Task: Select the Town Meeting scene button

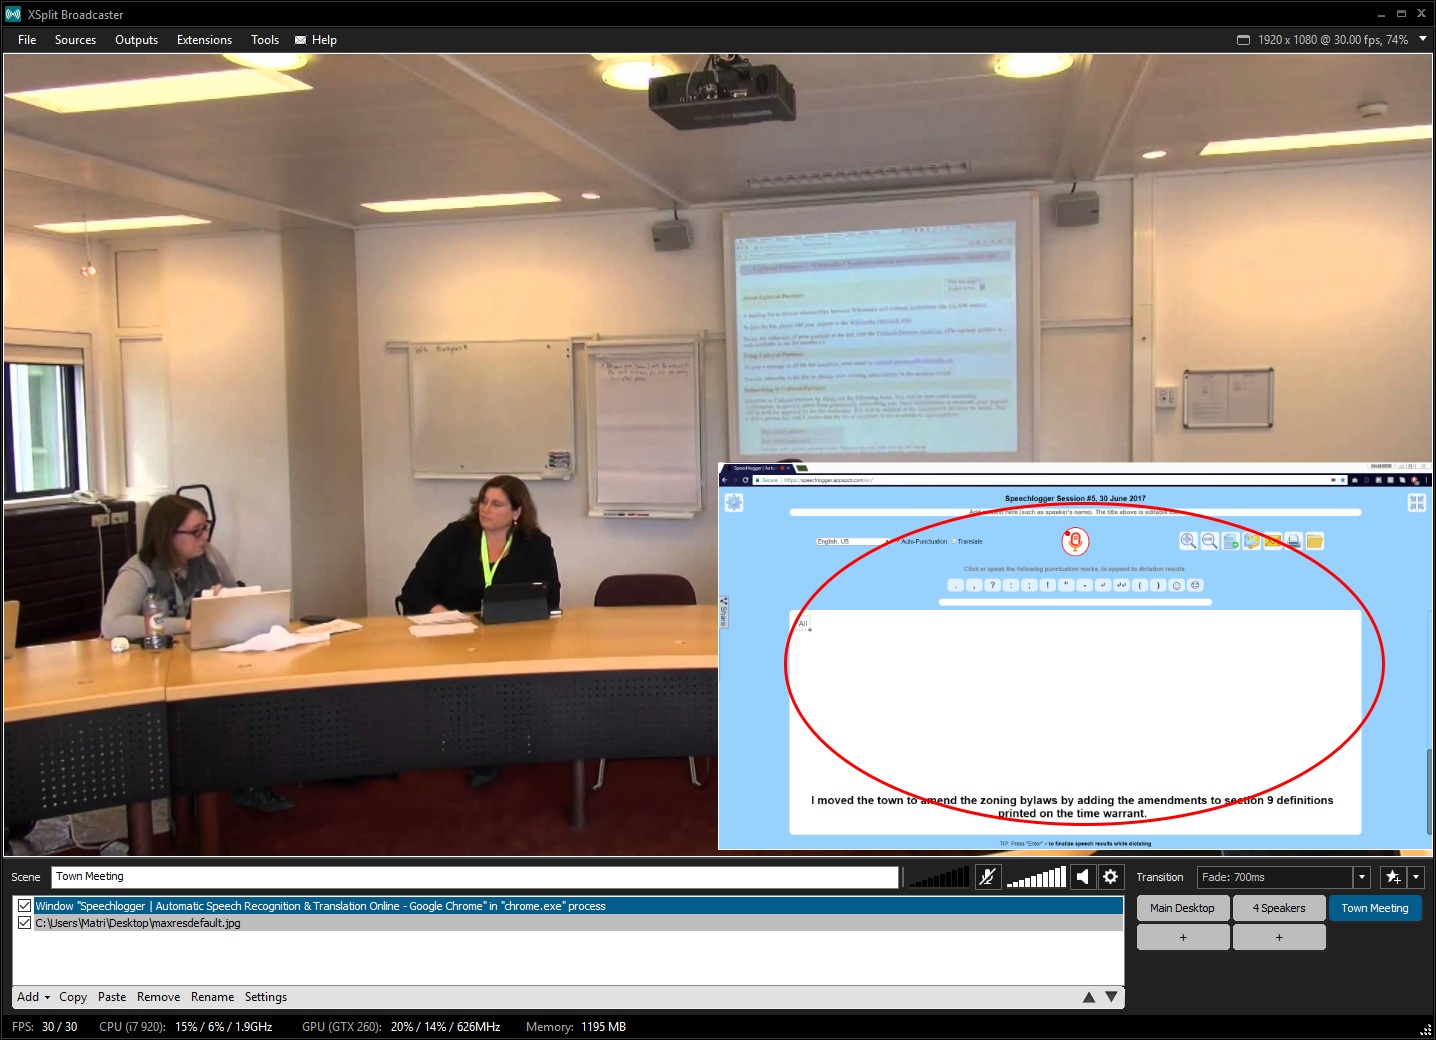Action: [x=1375, y=908]
